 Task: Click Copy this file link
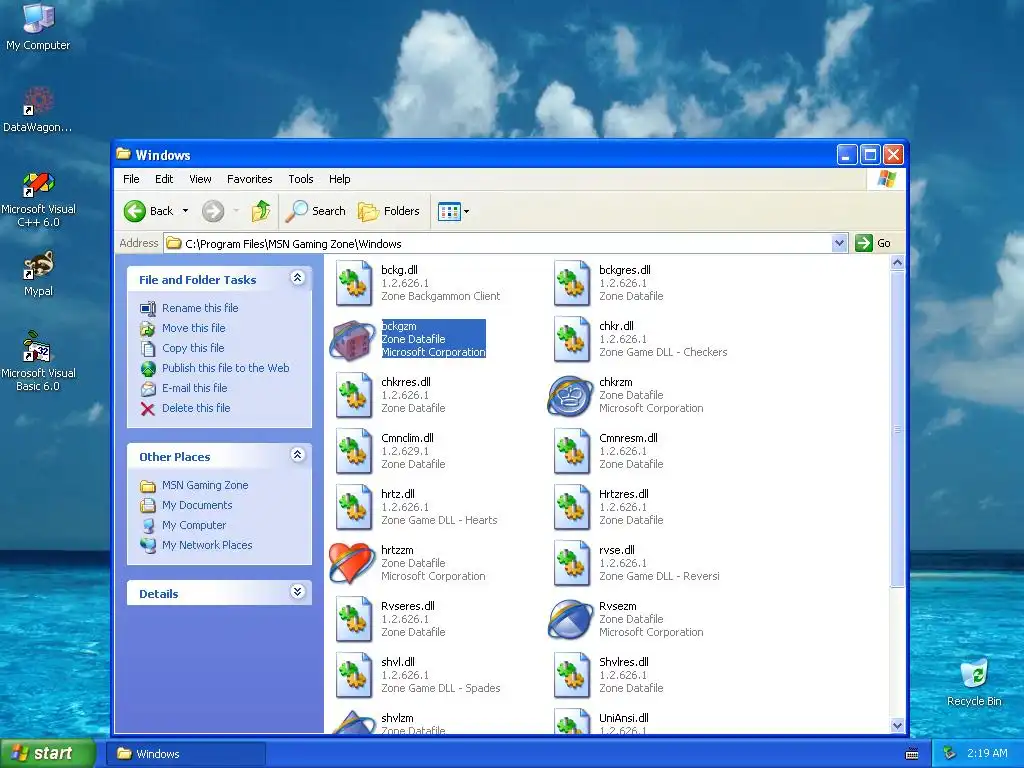193,348
